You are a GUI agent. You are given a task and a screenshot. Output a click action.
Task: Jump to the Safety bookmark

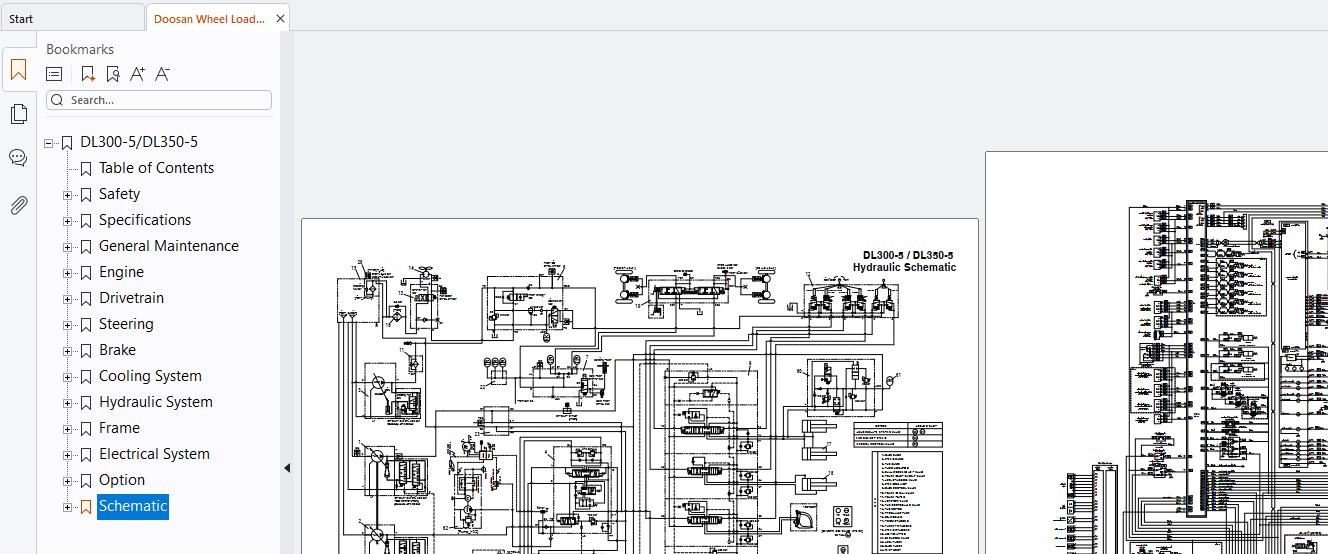click(119, 194)
